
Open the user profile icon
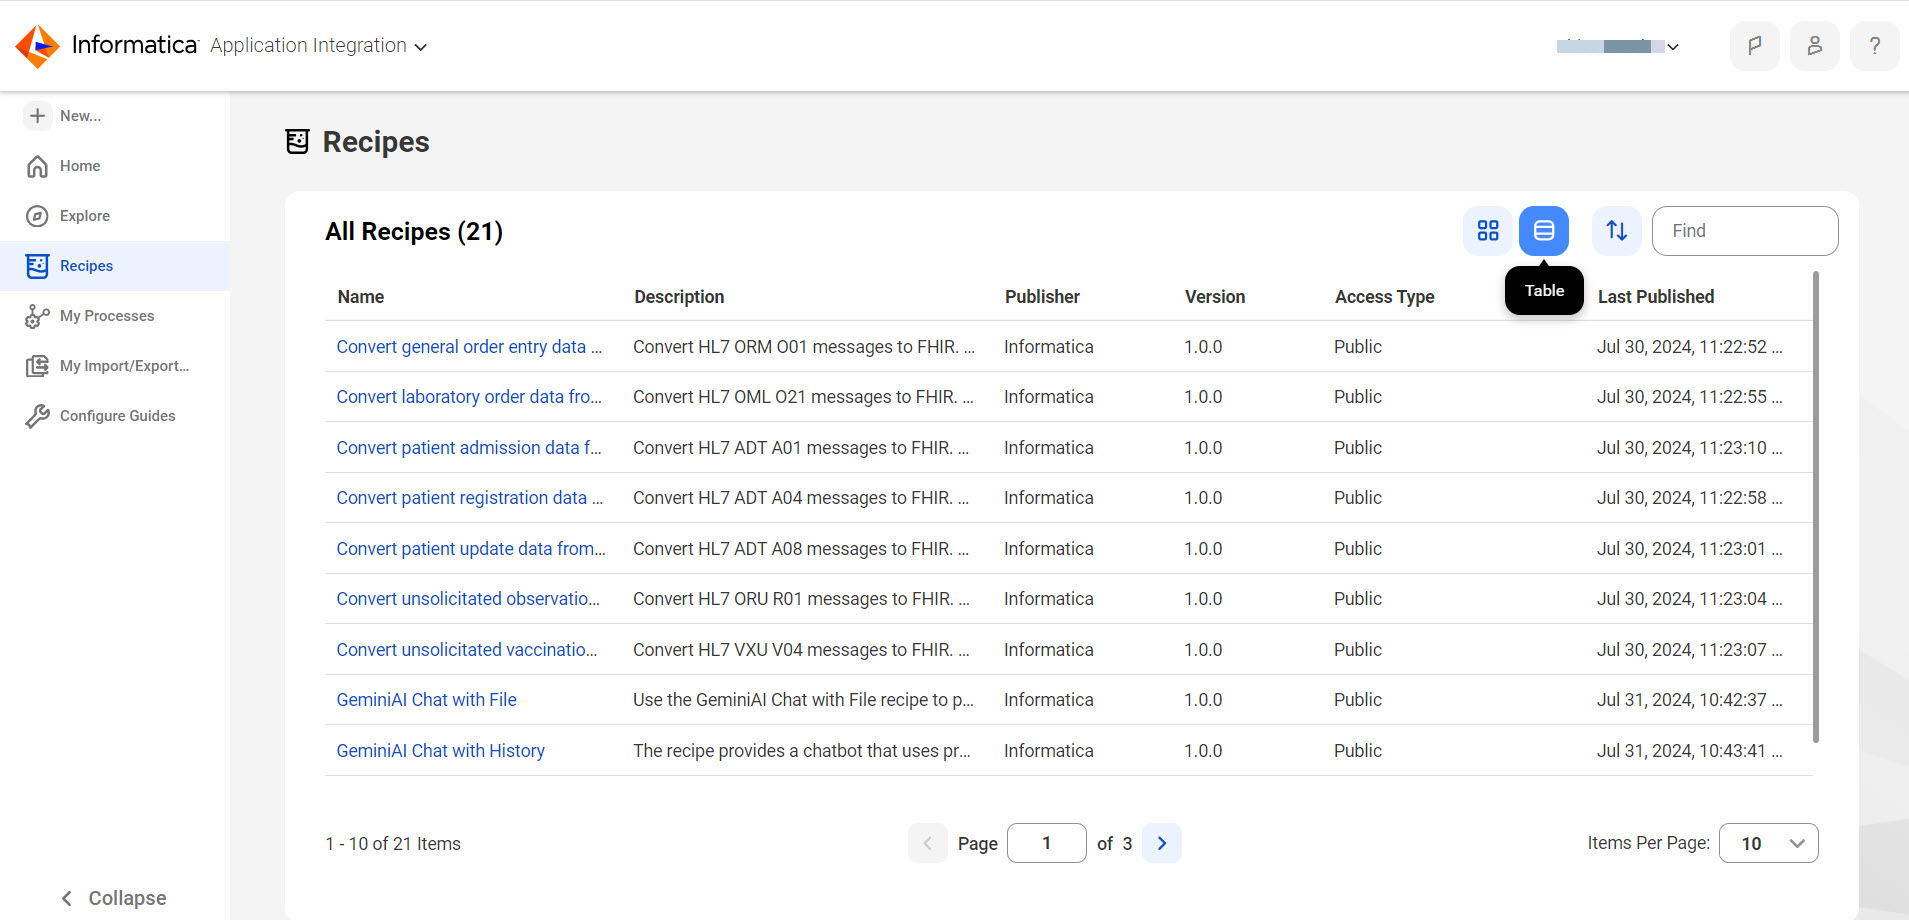click(x=1814, y=46)
